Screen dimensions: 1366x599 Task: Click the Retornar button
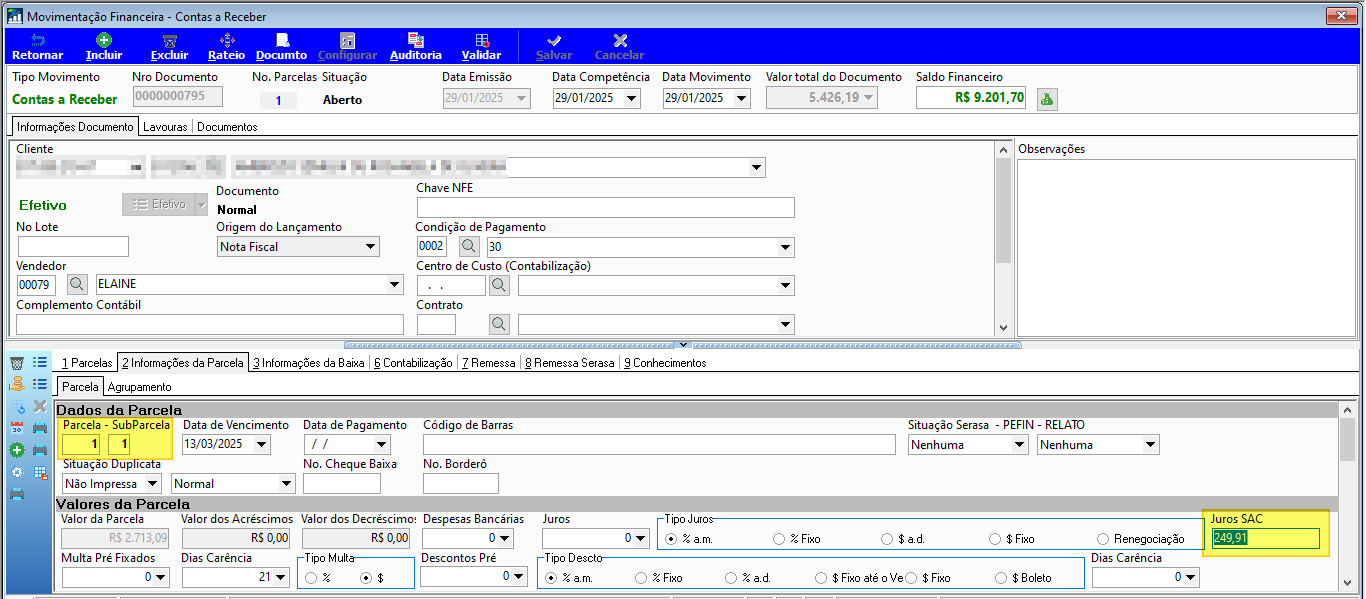(37, 47)
